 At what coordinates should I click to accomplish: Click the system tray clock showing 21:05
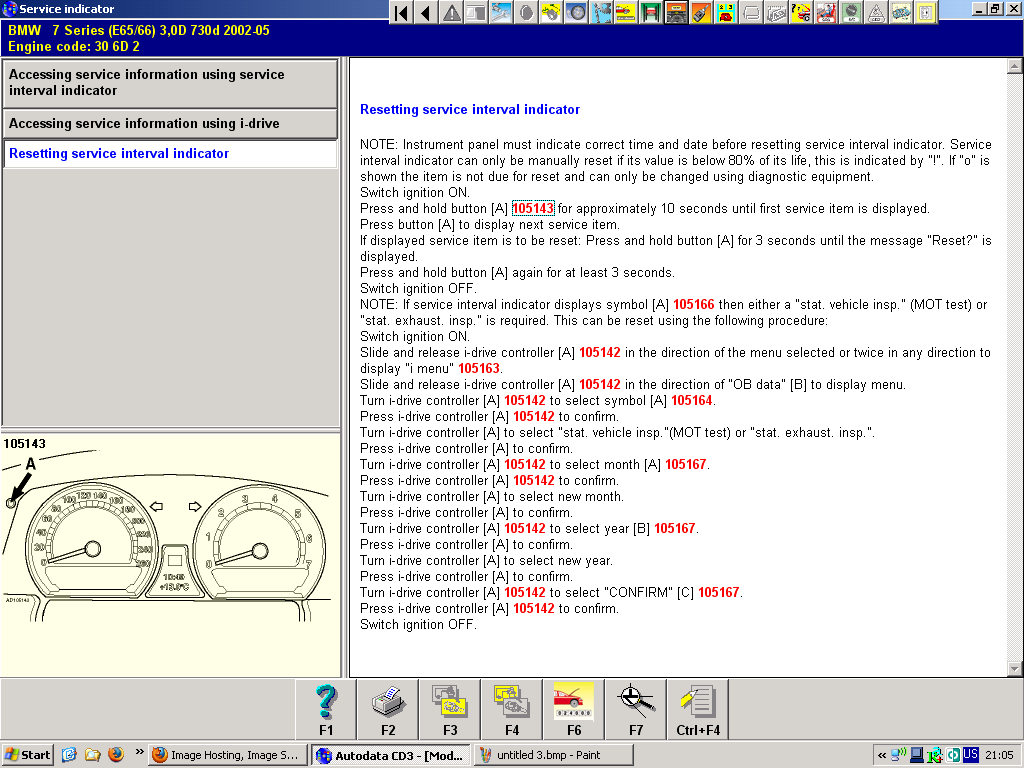(x=999, y=755)
